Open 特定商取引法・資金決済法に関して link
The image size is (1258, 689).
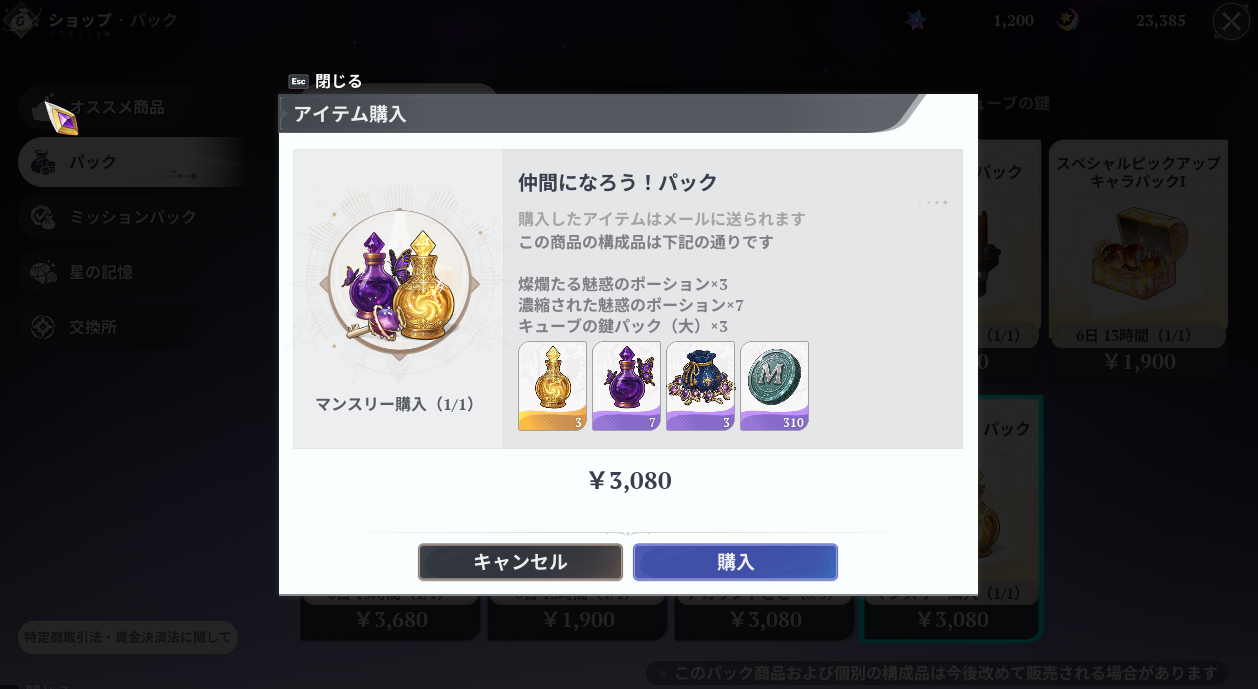pyautogui.click(x=128, y=637)
